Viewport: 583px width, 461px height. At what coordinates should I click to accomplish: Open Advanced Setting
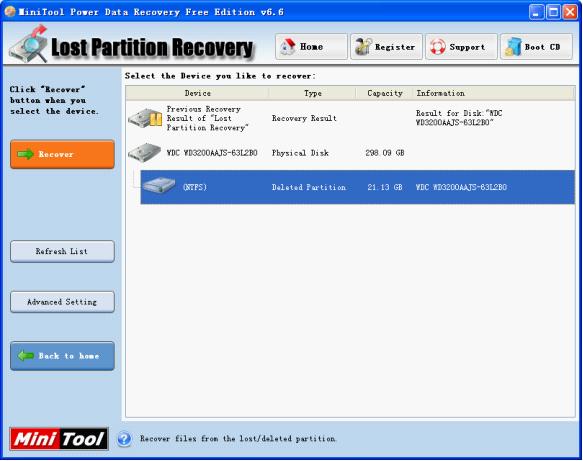coord(62,302)
